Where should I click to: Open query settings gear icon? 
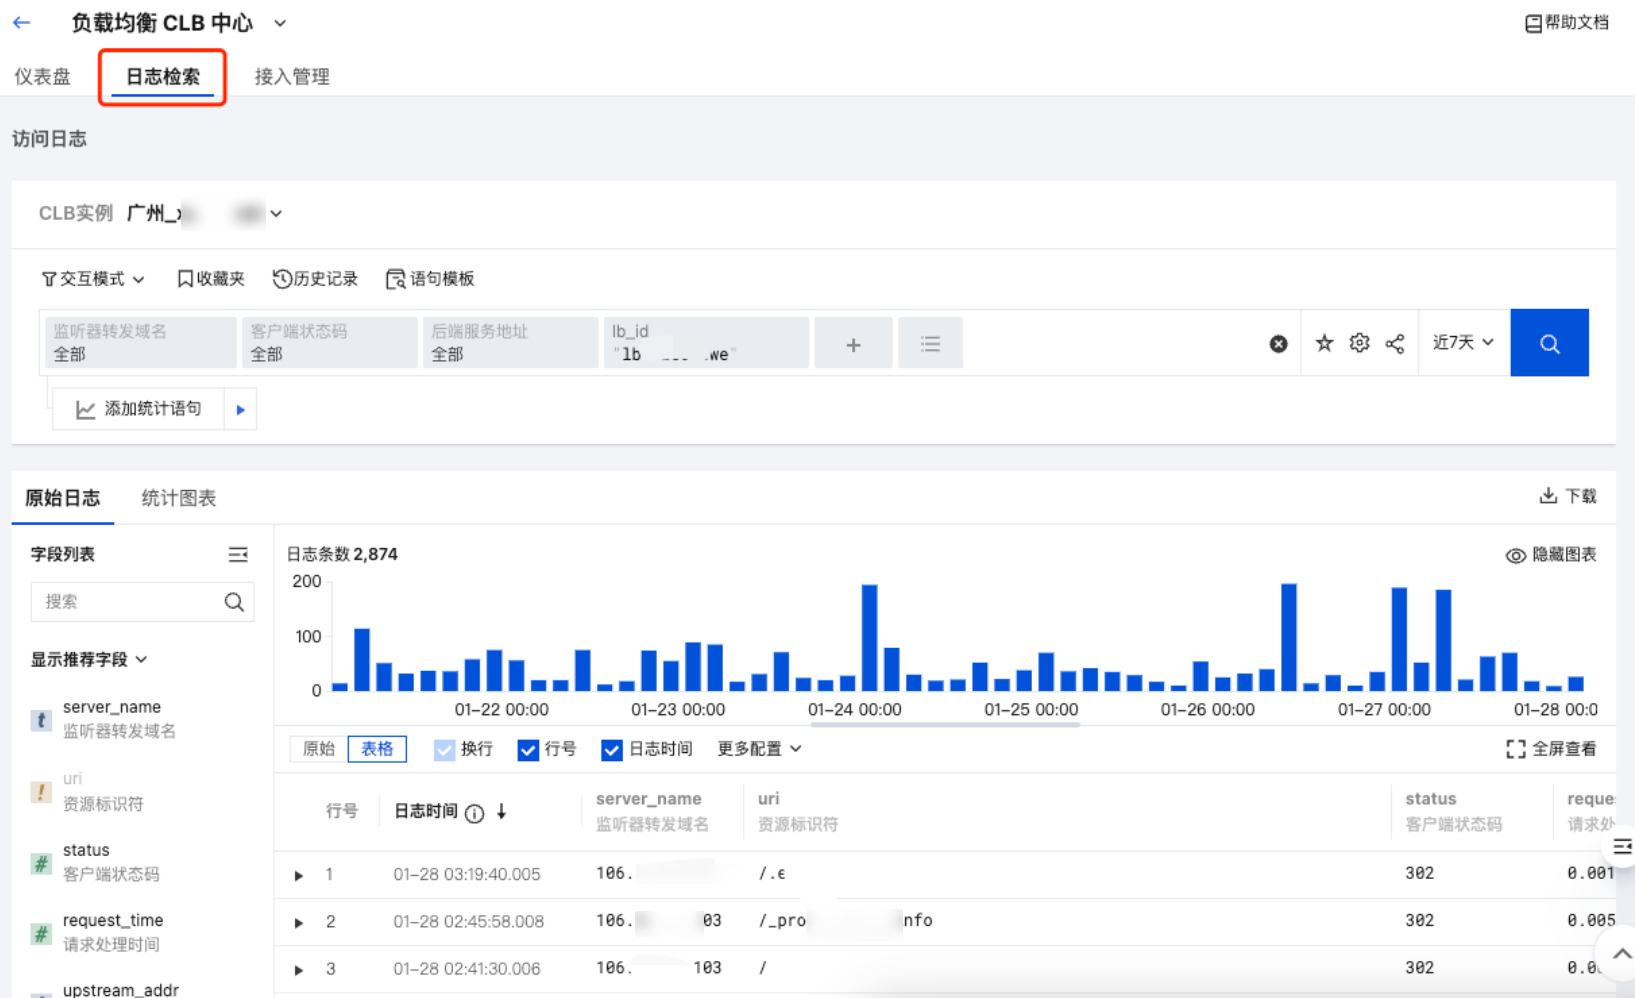tap(1359, 343)
